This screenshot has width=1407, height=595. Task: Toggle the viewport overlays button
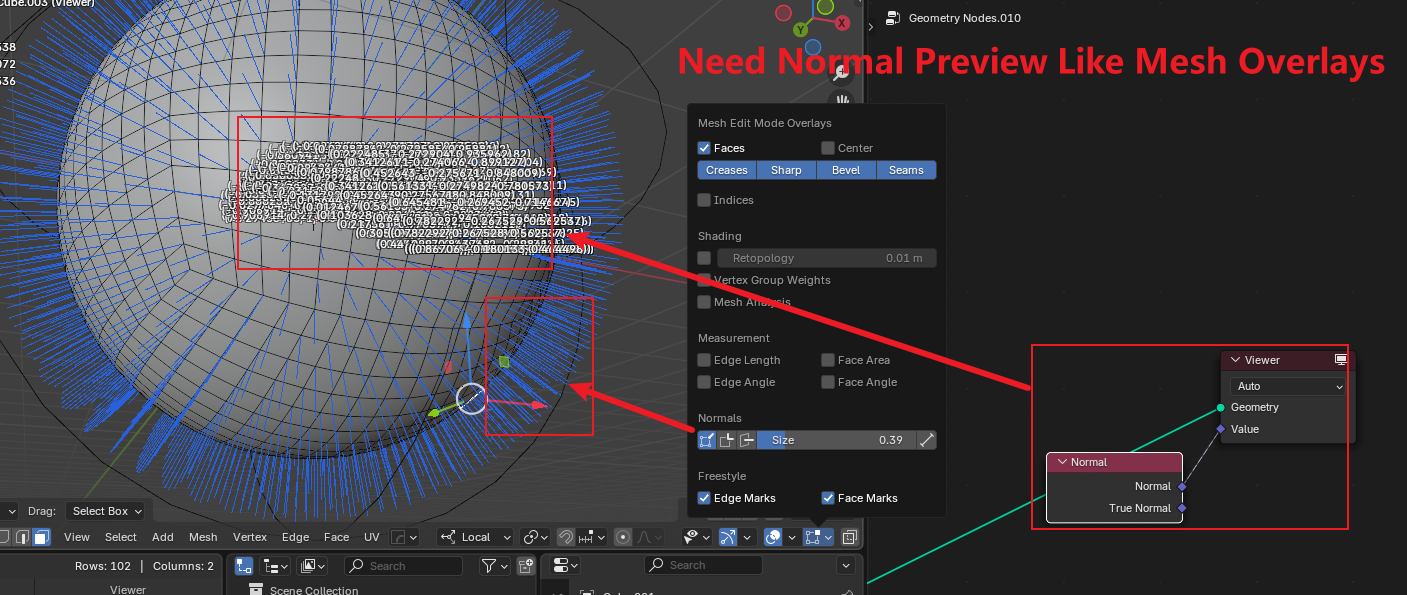(x=772, y=537)
